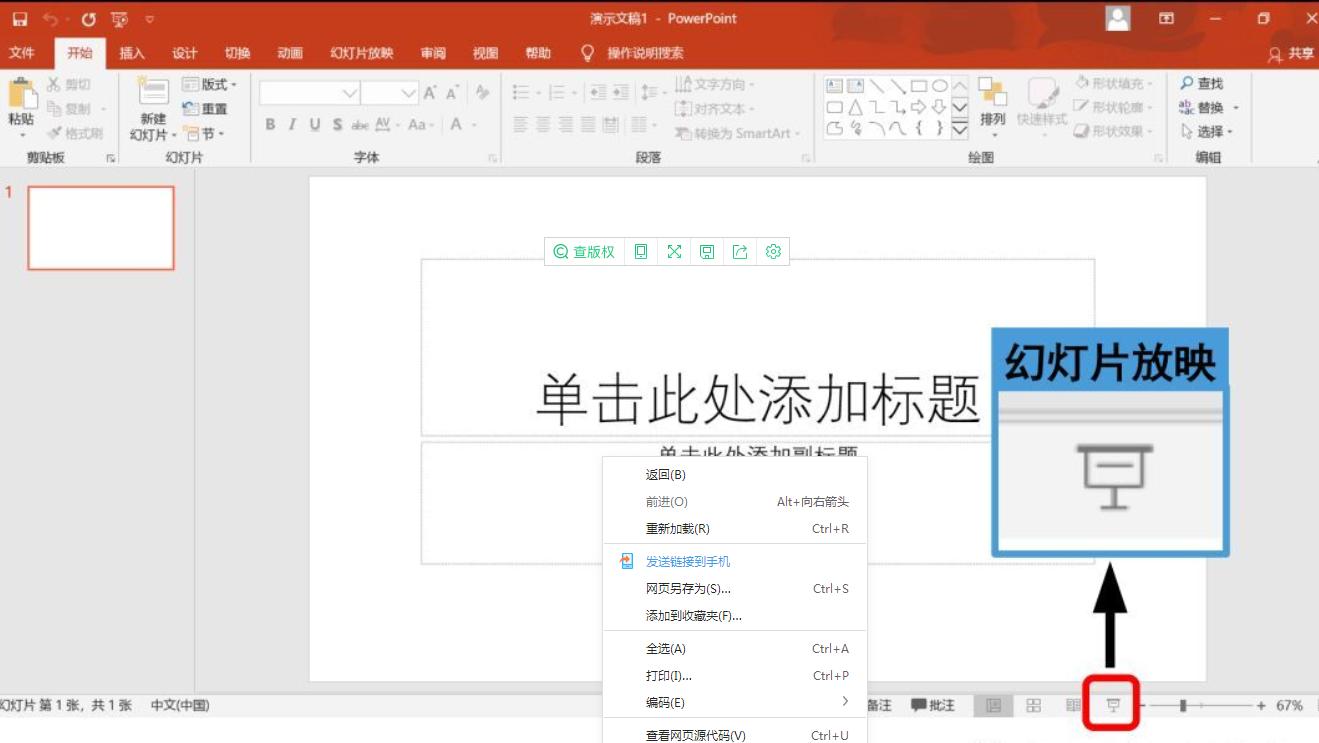Viewport: 1319px width, 743px height.
Task: Select the normal view icon in status bar
Action: click(991, 705)
